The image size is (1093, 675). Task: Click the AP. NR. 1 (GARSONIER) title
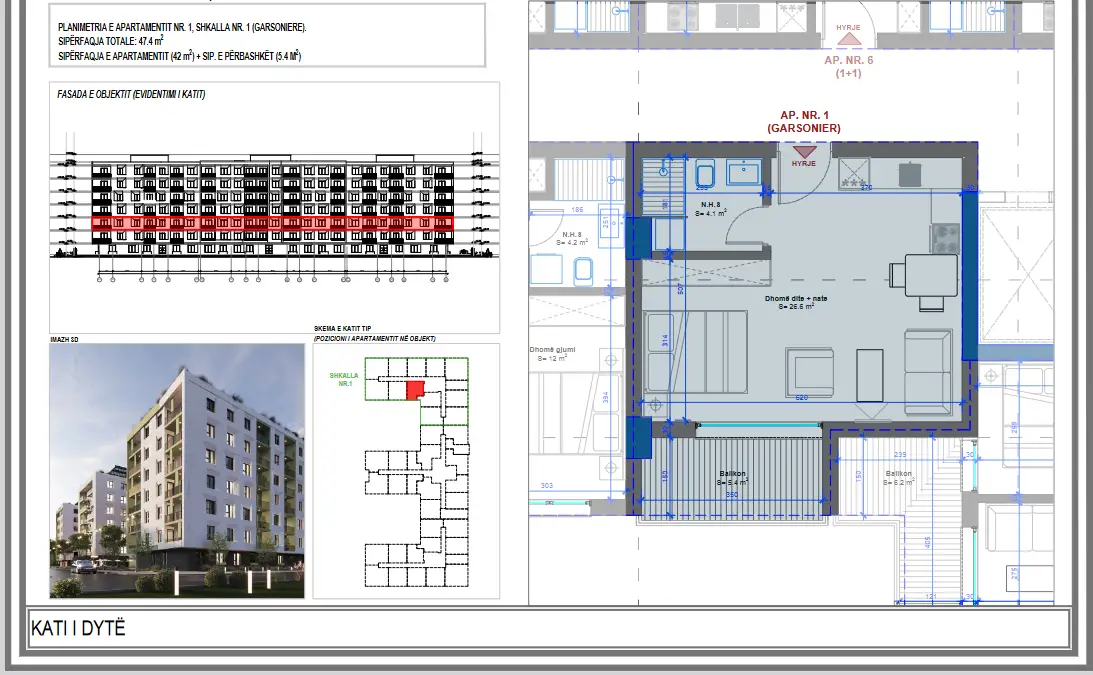click(803, 122)
